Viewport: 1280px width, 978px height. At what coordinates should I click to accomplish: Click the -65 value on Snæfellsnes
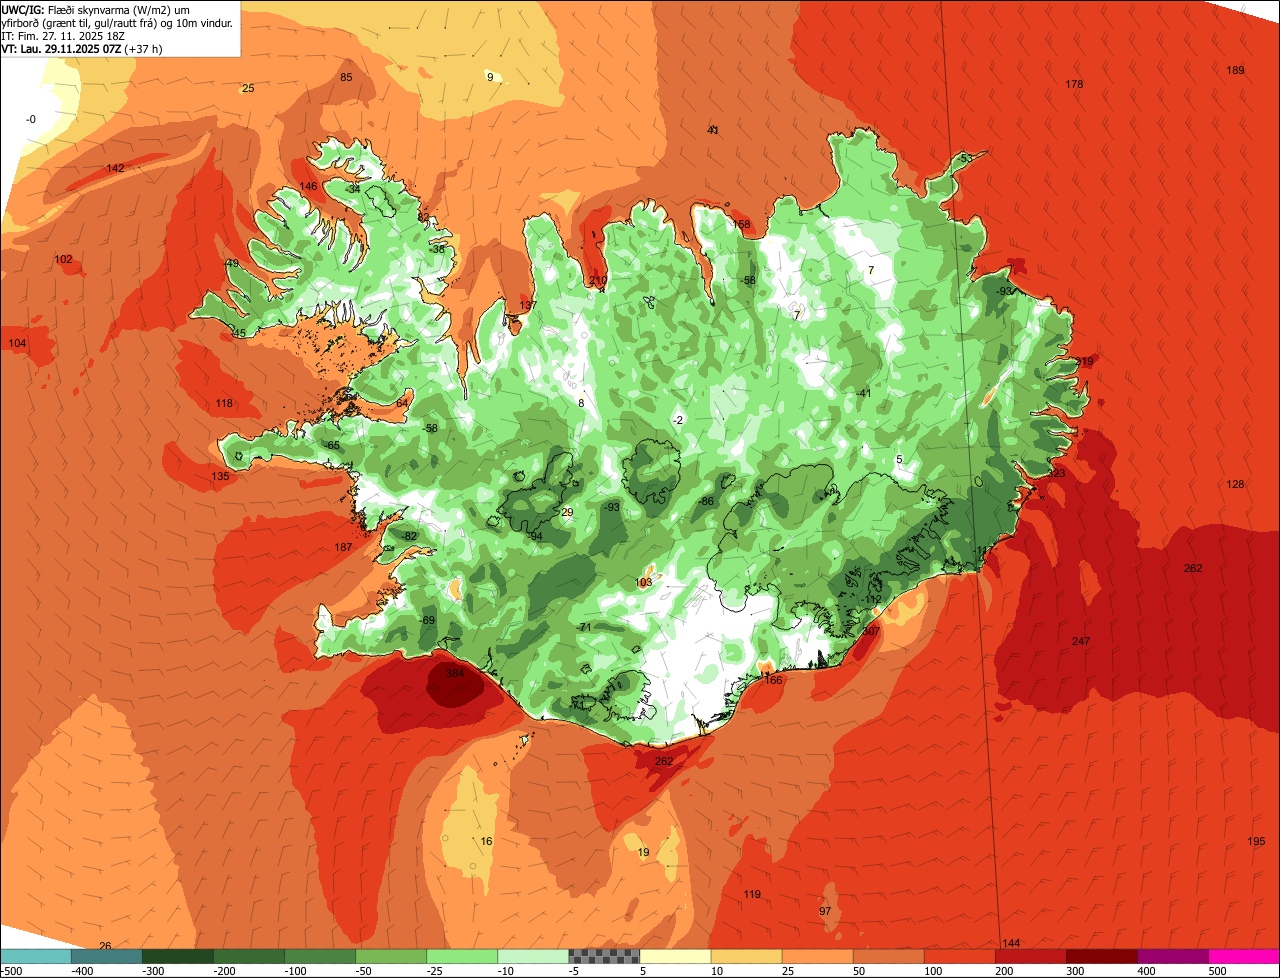(332, 445)
